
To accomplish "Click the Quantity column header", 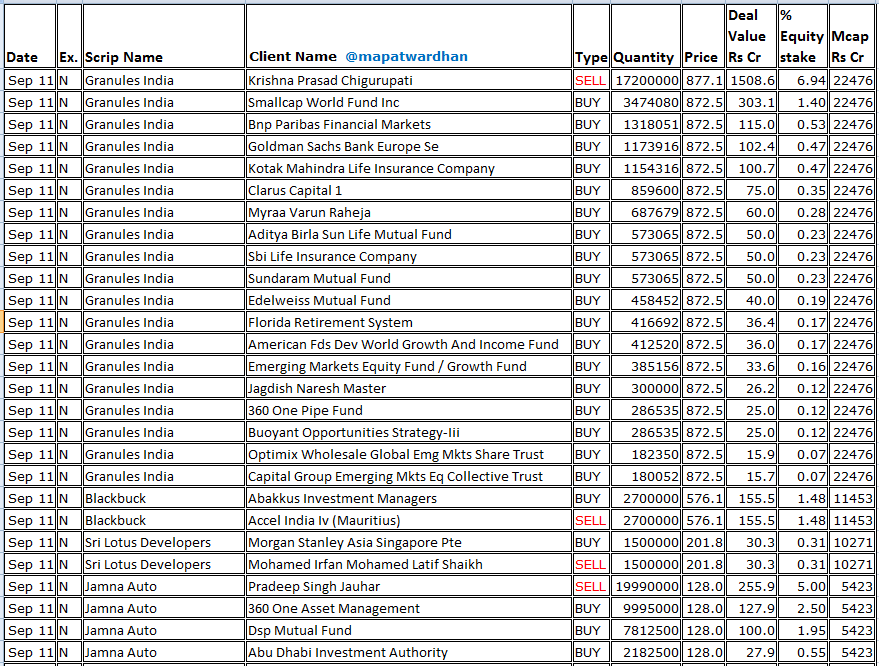I will point(646,36).
